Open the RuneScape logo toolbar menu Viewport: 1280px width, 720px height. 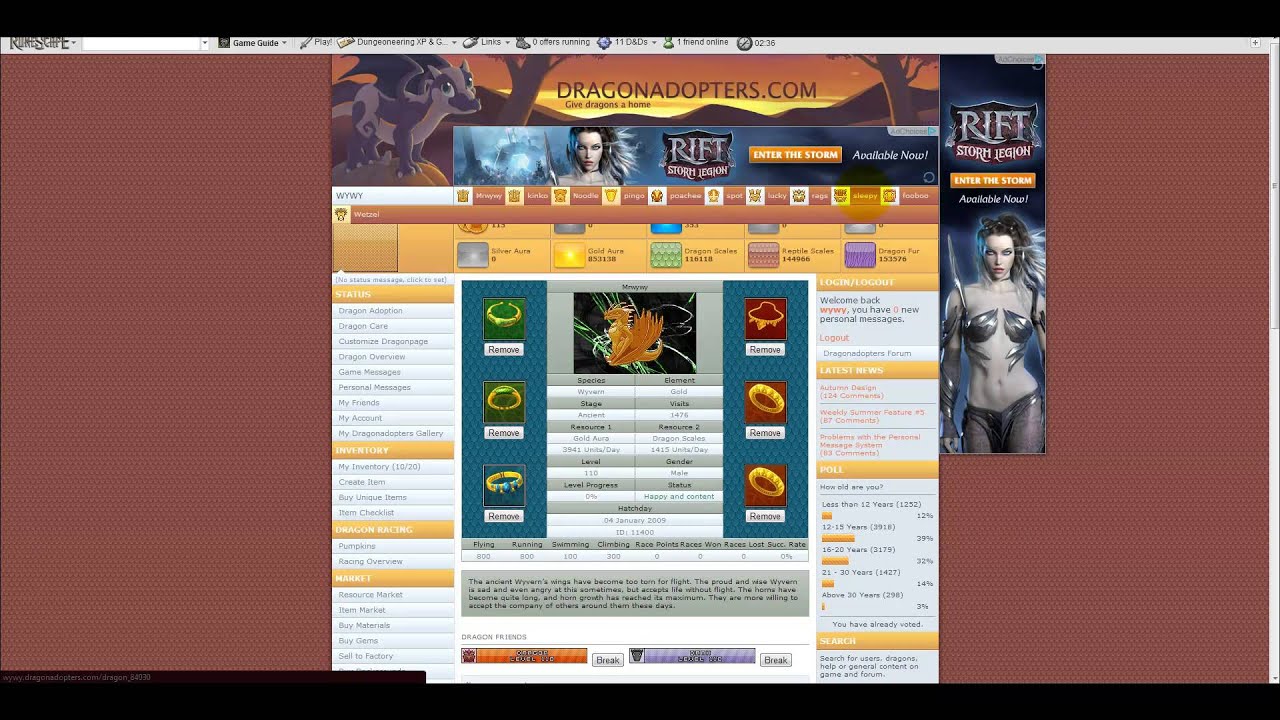[42, 43]
